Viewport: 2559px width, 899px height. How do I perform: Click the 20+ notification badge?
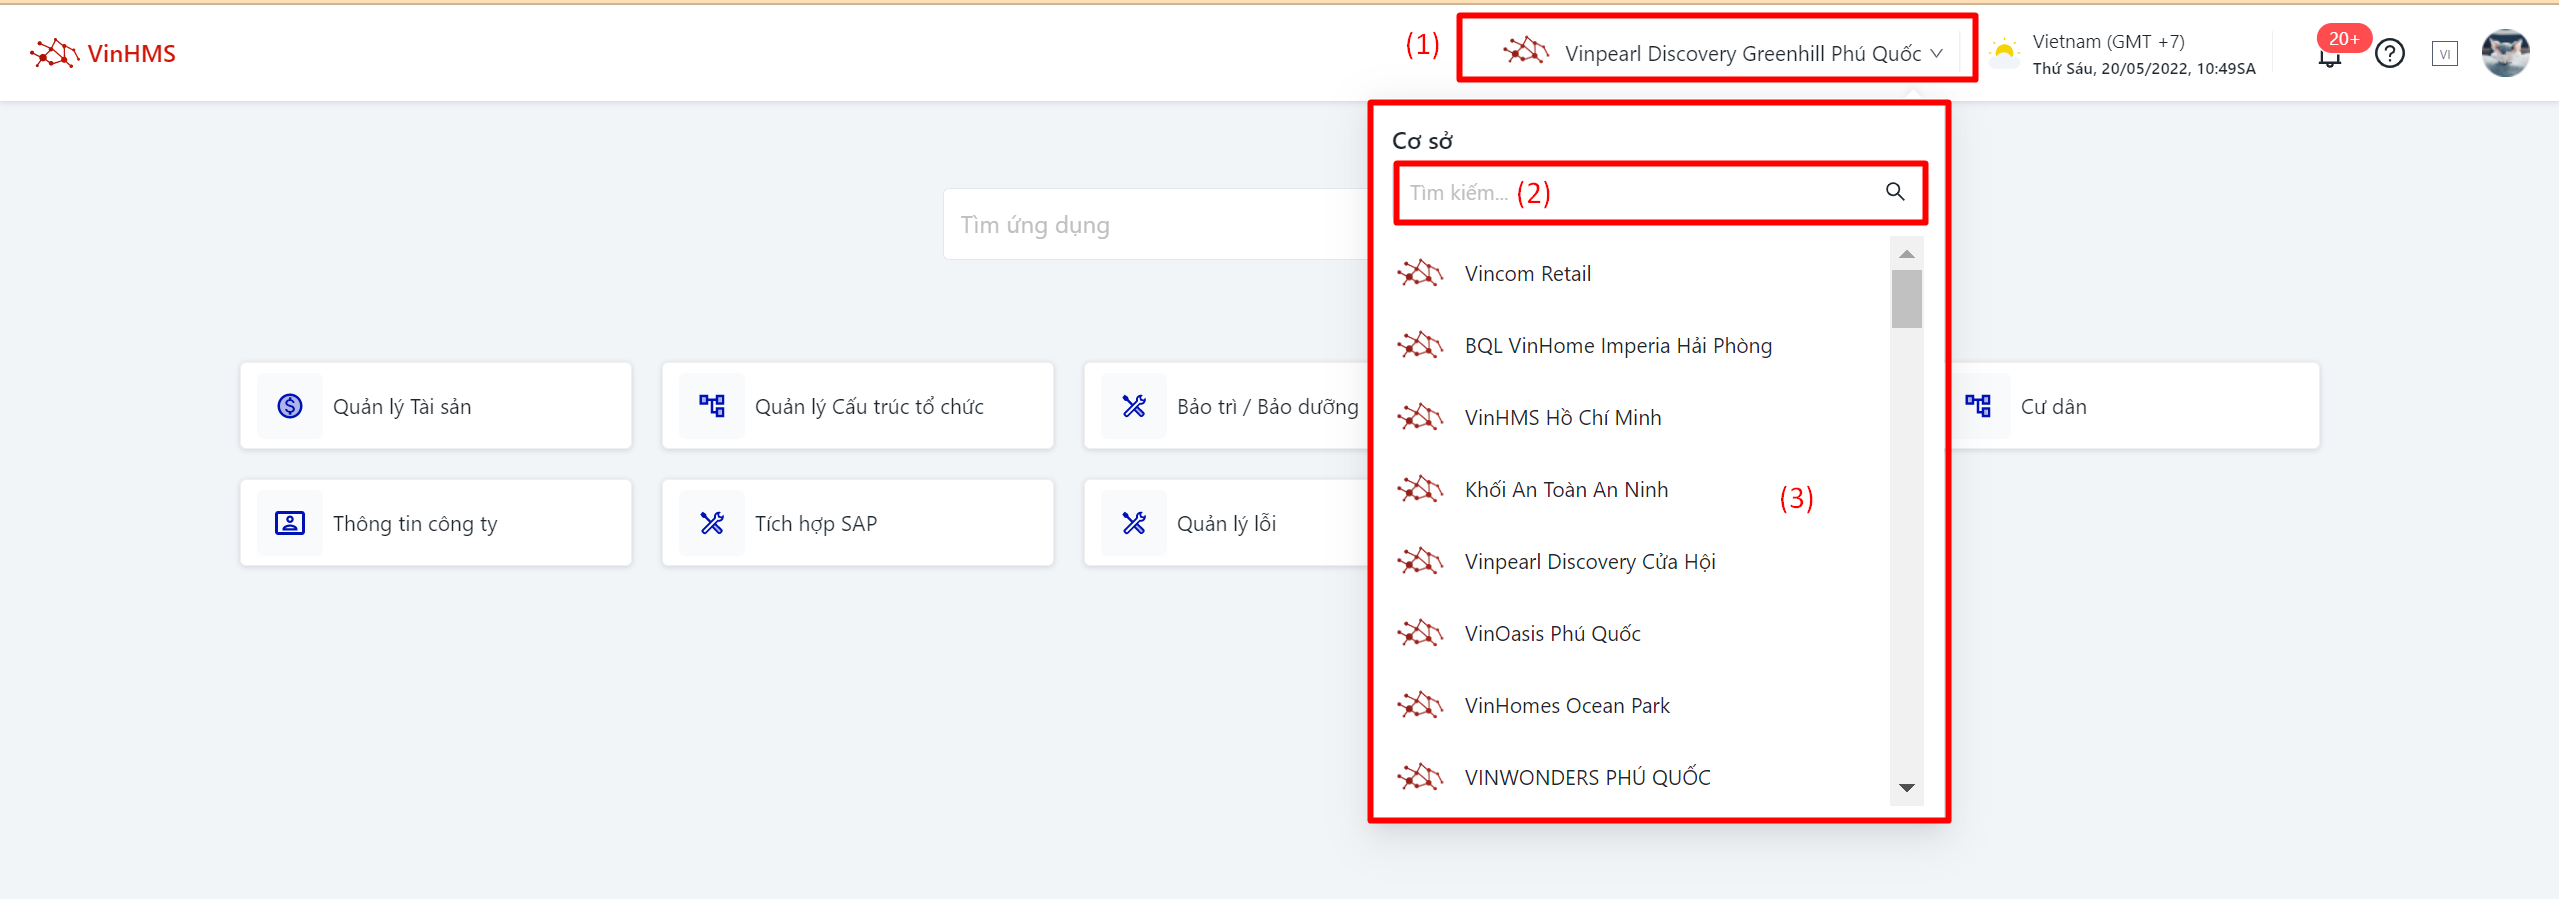(x=2343, y=38)
